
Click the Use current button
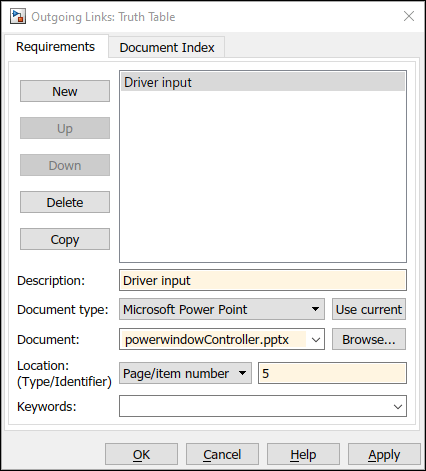pyautogui.click(x=369, y=309)
